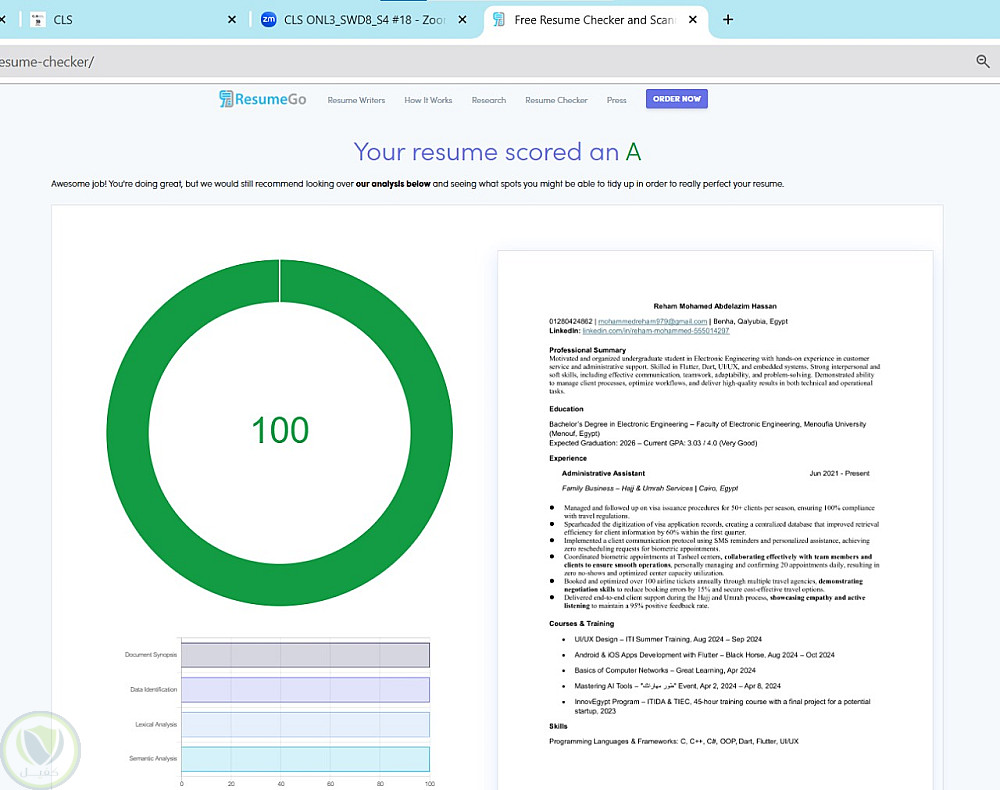Click the 'Document Synopsis' chart label
Screen dimensions: 1000x790
(151, 655)
